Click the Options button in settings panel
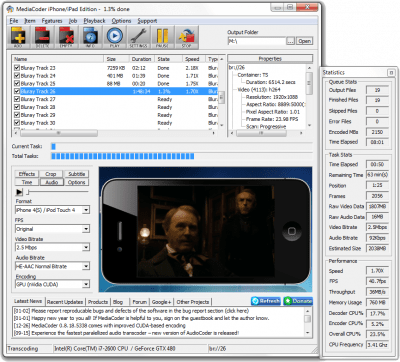400x362 pixels. 77,182
